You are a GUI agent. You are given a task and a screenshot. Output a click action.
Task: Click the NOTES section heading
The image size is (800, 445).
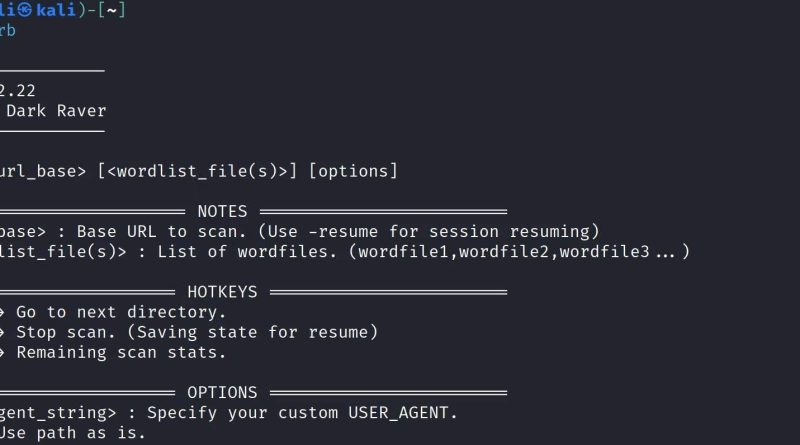pyautogui.click(x=222, y=211)
